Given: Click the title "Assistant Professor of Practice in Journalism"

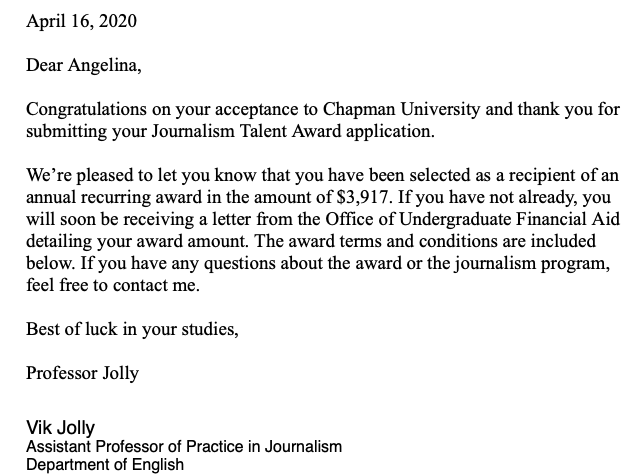Looking at the screenshot, I should pos(184,446).
